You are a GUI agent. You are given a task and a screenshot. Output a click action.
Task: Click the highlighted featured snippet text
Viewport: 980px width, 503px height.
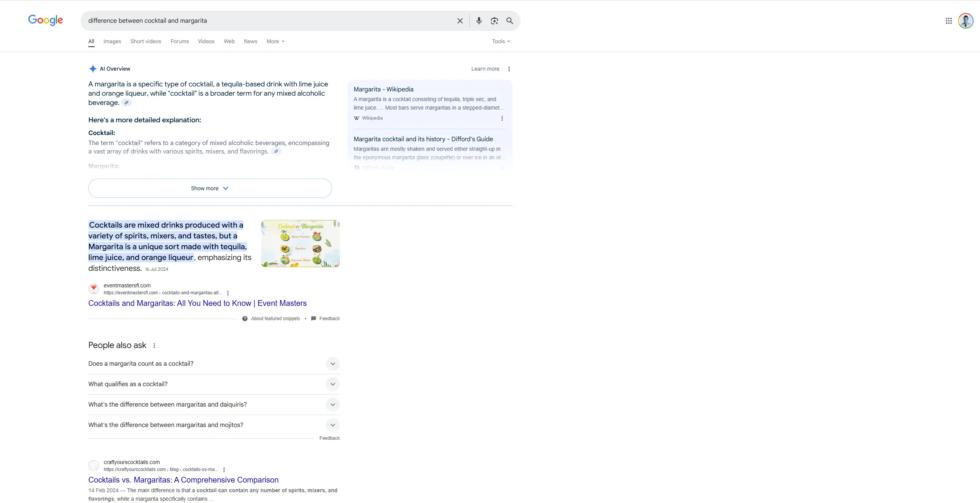pyautogui.click(x=168, y=241)
